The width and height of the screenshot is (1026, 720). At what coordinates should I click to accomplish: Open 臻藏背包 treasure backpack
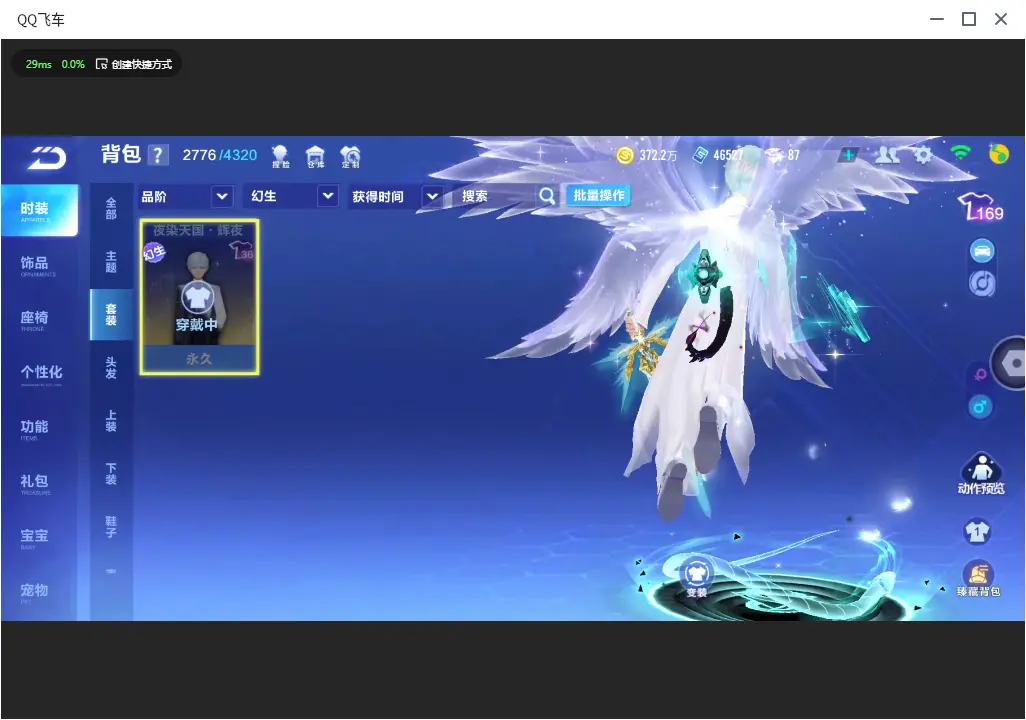(978, 579)
